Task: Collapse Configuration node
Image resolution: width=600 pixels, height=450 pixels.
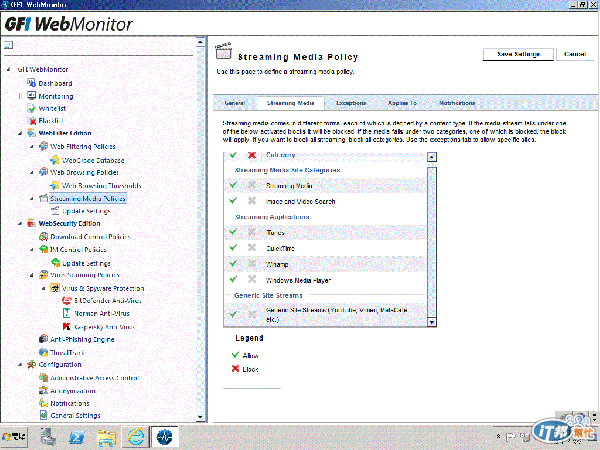Action: click(x=20, y=364)
